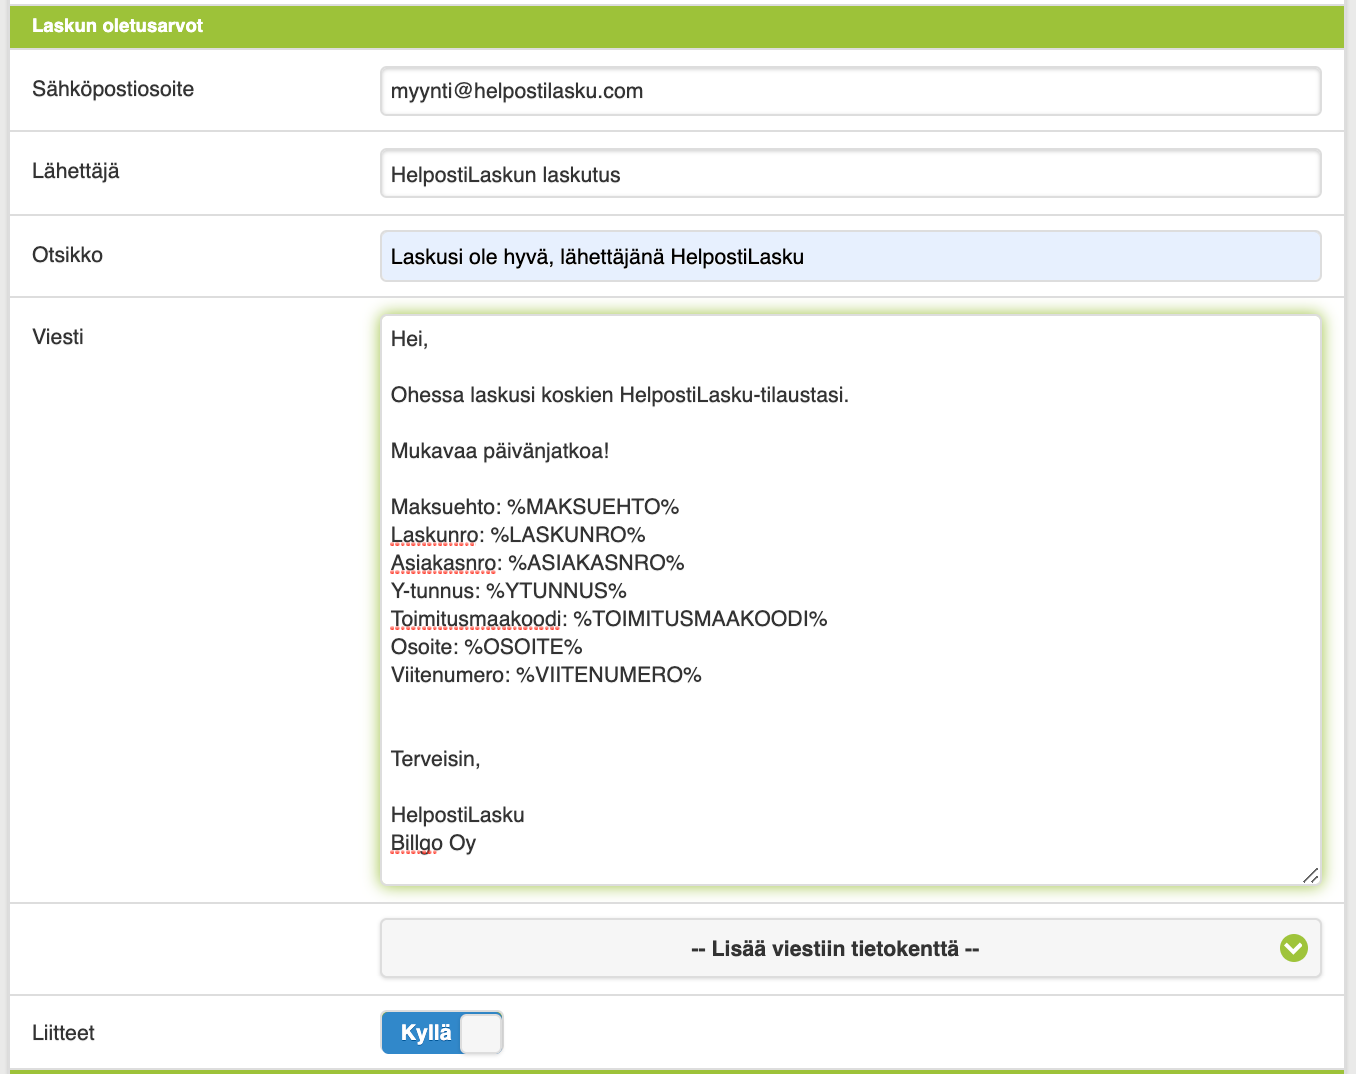Click the 'HelpostiLasku' signature line

[458, 815]
